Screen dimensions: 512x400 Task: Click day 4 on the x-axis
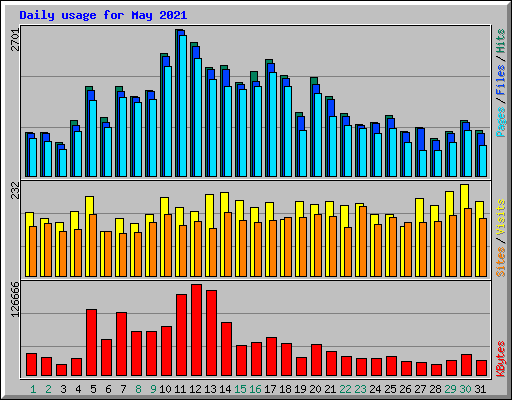(x=78, y=389)
